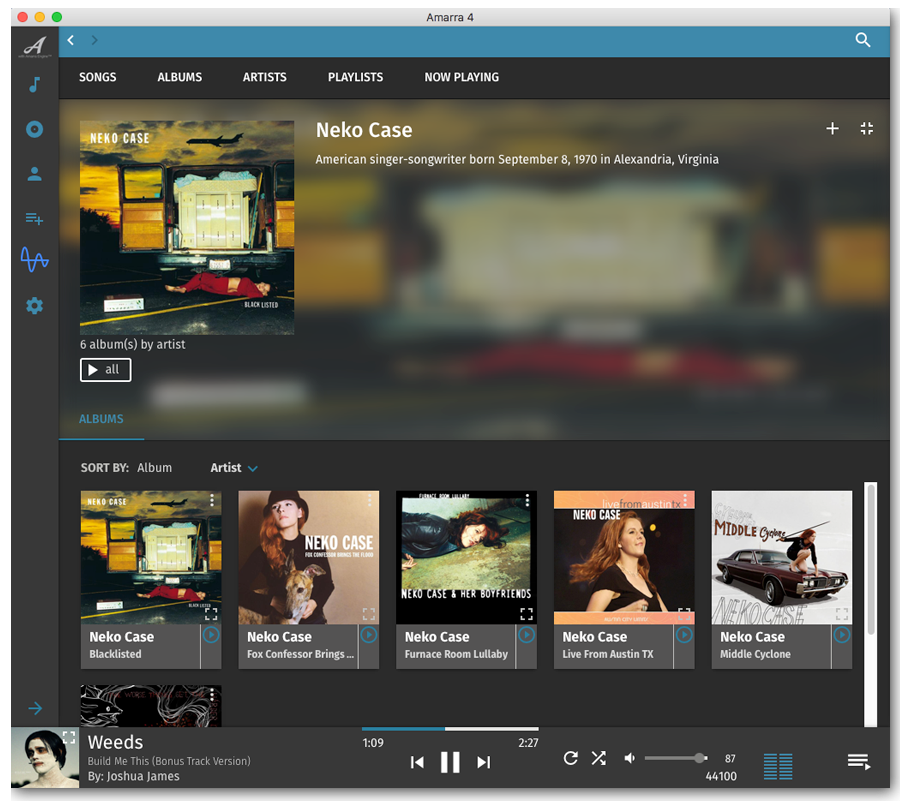Screen dimensions: 900x801
Task: Open the Middle Cyclone album thumbnail
Action: [781, 557]
